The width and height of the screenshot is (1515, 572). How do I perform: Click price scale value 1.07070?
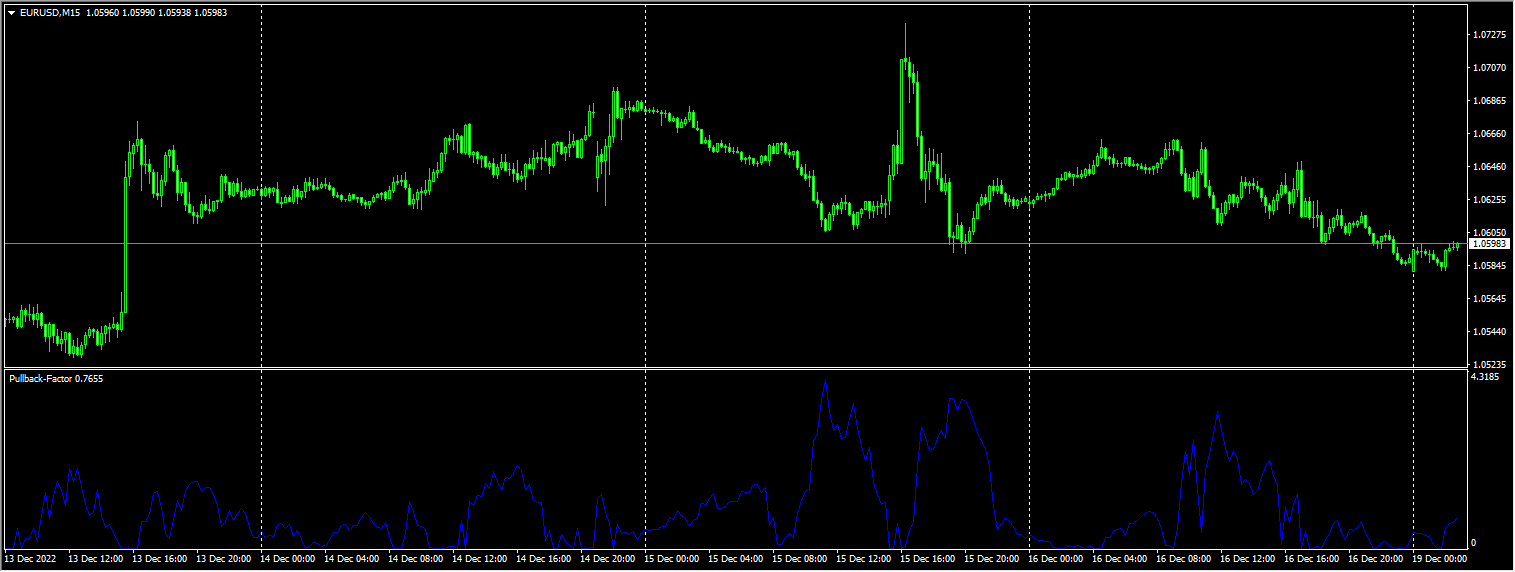tap(1489, 68)
